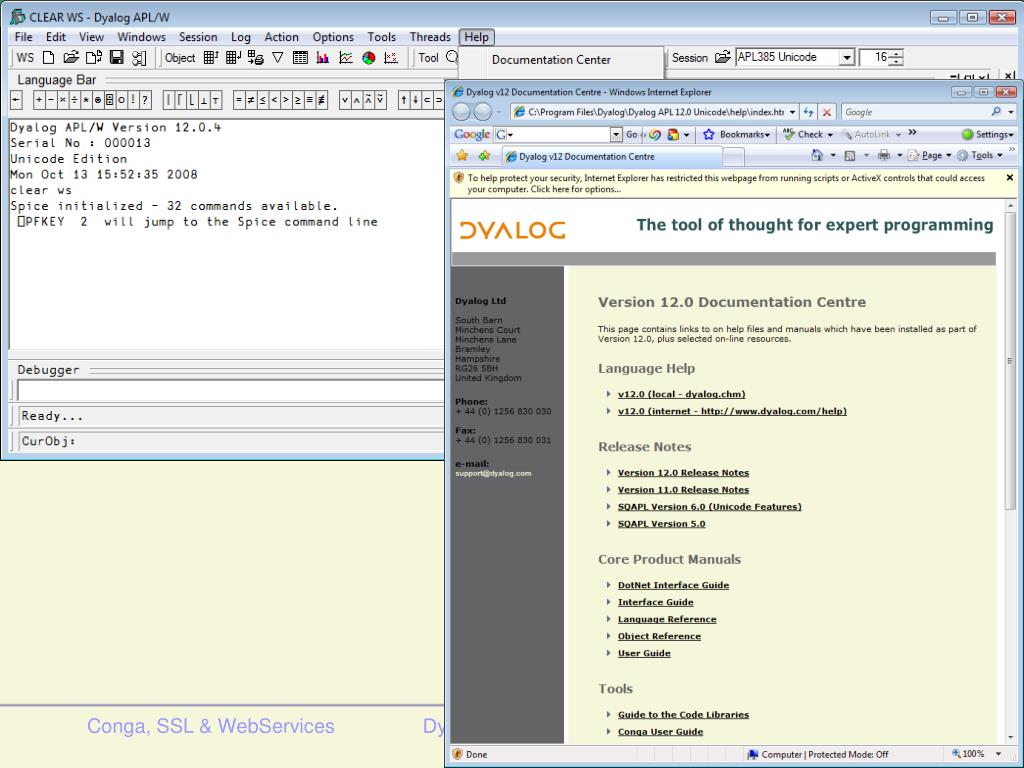Refresh the page in Internet Explorer
The image size is (1024, 768).
[x=808, y=112]
